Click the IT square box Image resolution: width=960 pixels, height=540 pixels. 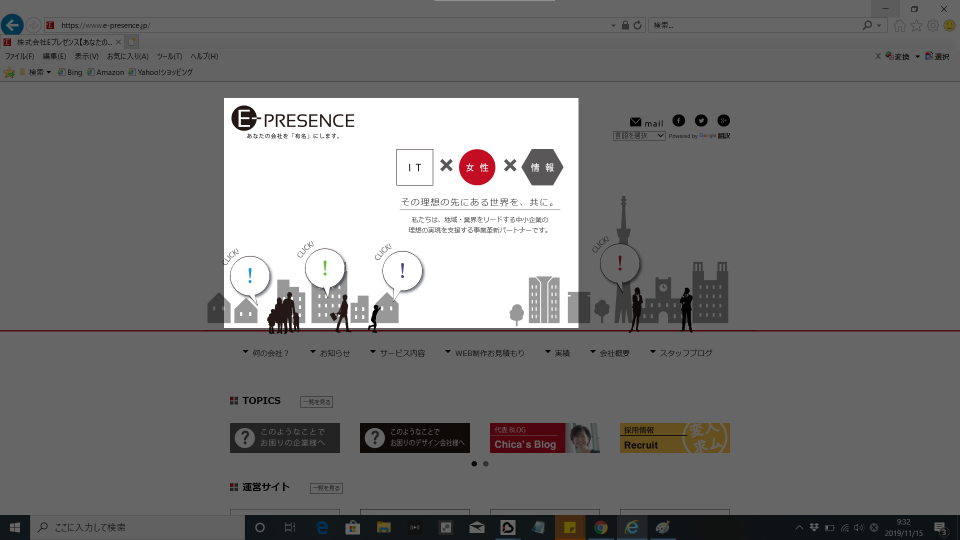pyautogui.click(x=414, y=167)
